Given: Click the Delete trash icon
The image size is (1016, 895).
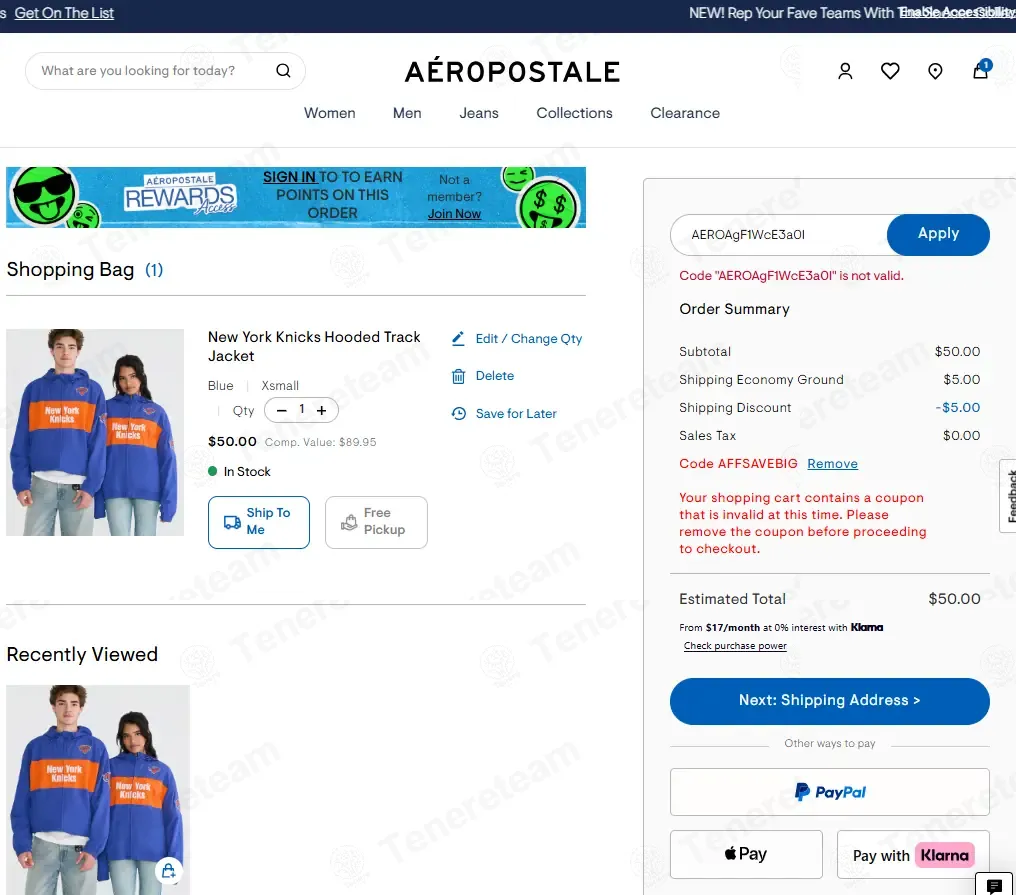Looking at the screenshot, I should click(x=458, y=376).
